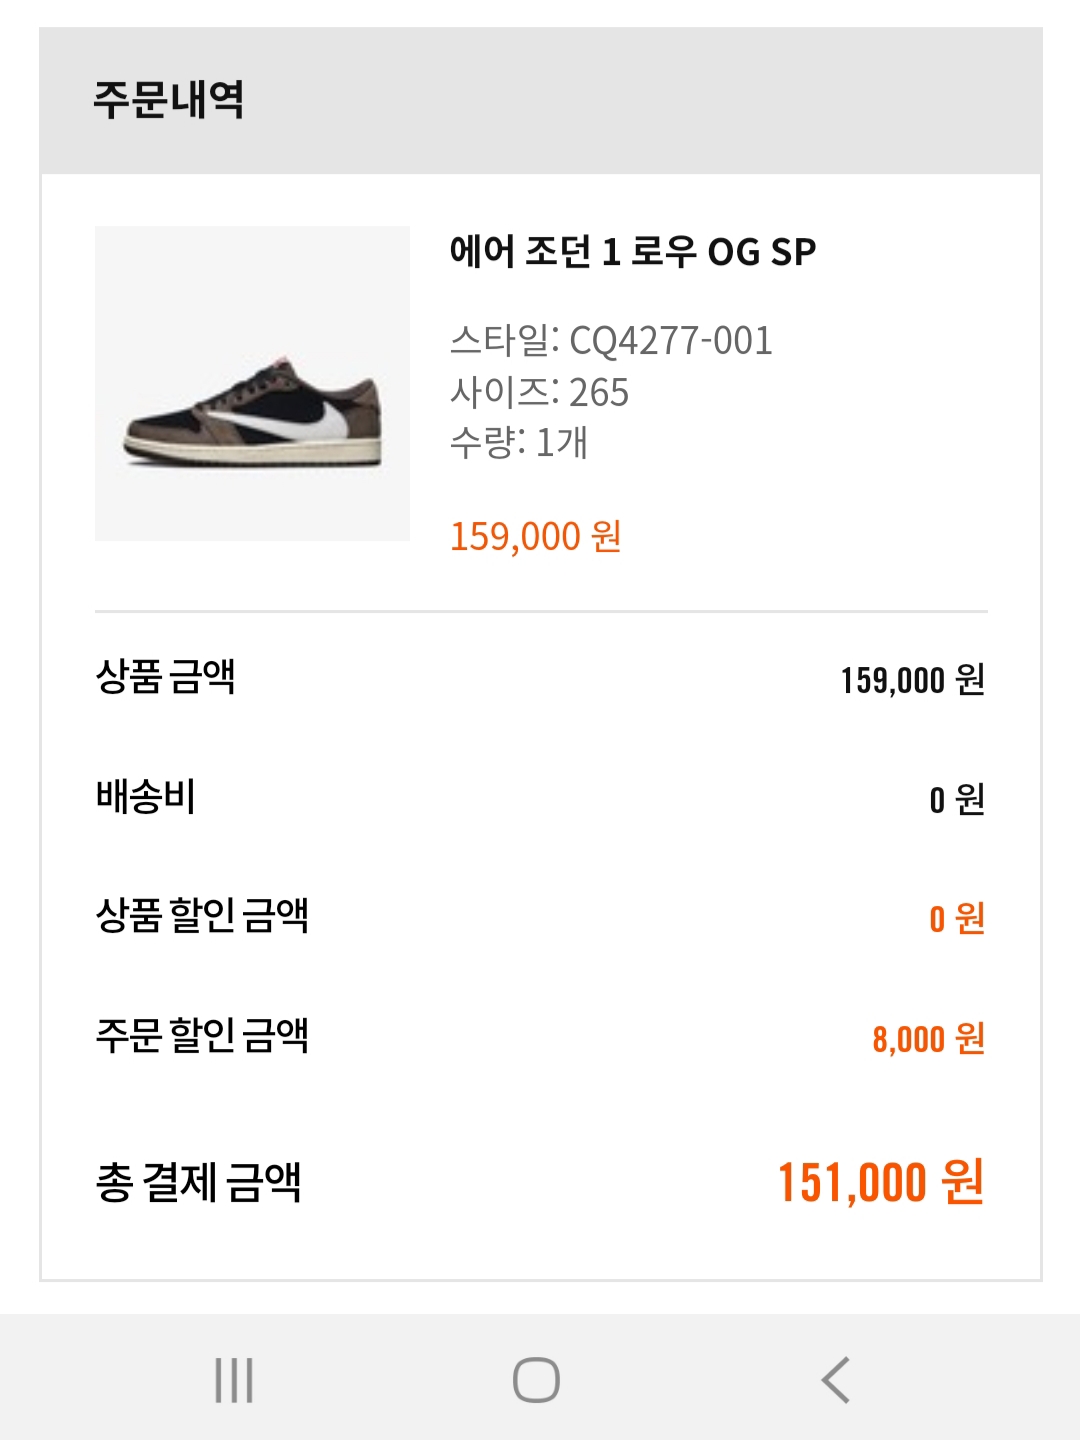Go back using the navigation back arrow
The image size is (1080, 1440).
(836, 1380)
